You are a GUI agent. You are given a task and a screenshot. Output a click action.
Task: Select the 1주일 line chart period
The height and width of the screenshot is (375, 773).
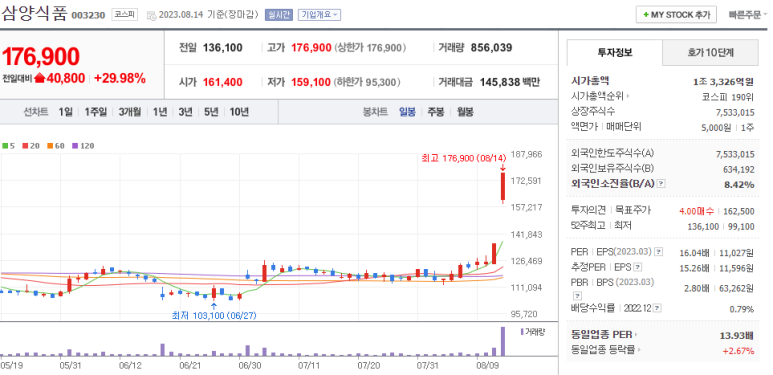(95, 112)
